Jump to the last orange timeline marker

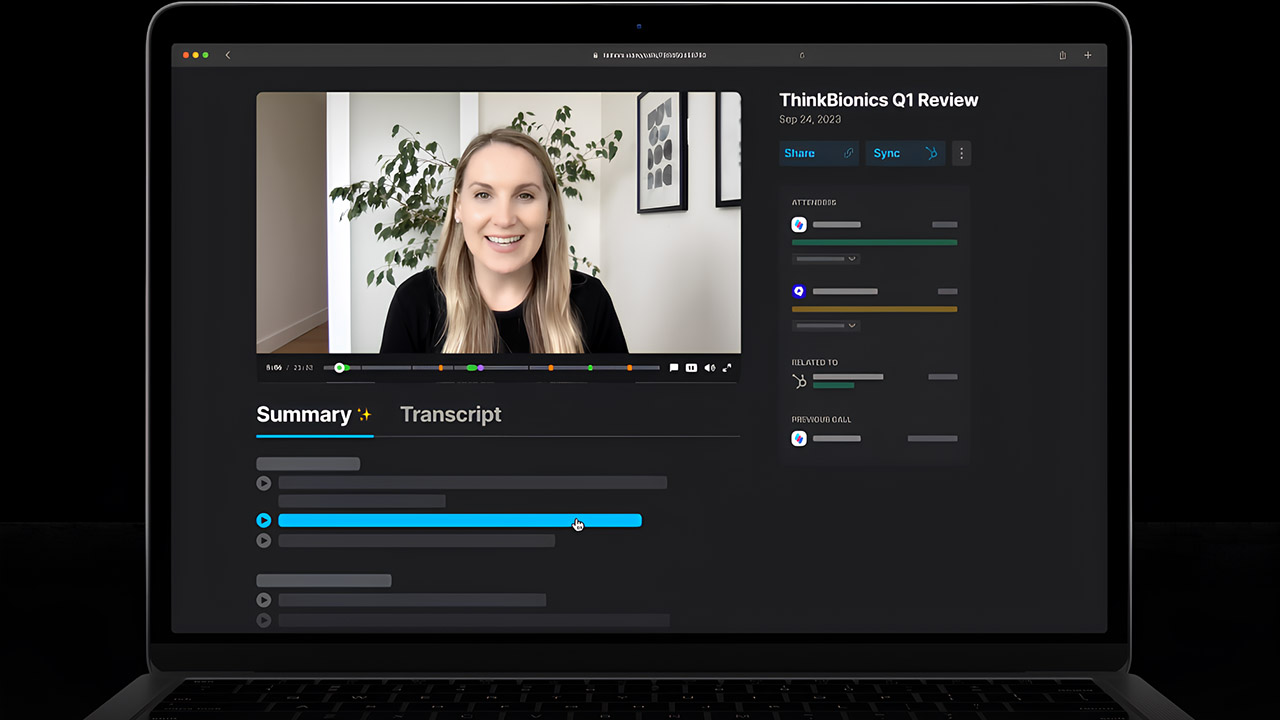[x=629, y=368]
